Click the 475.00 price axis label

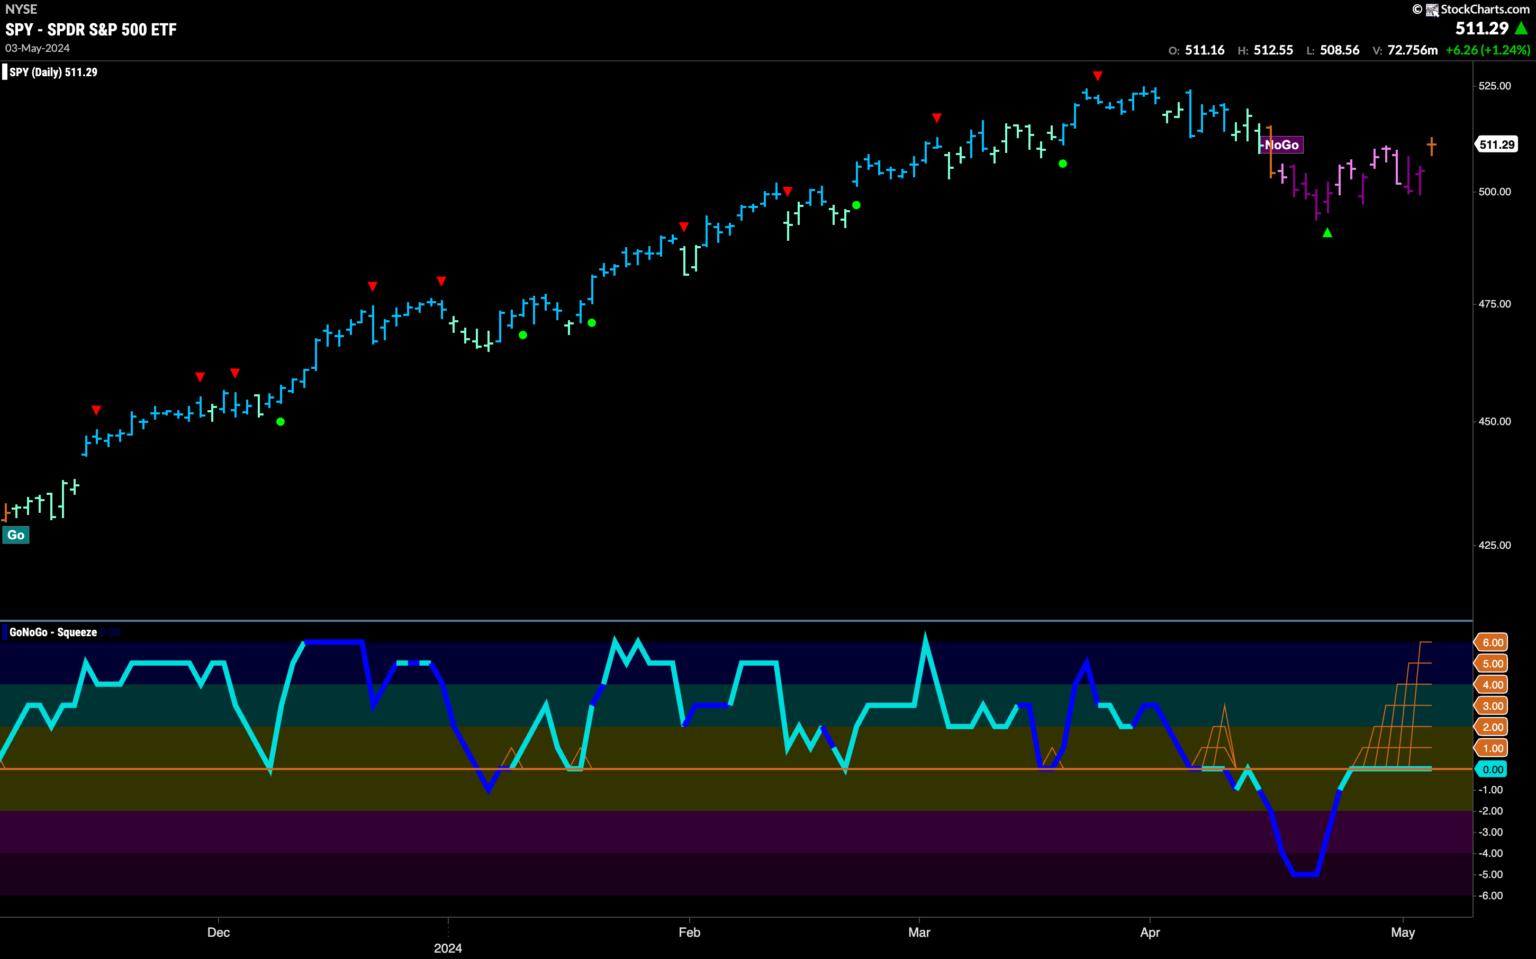(x=1495, y=304)
